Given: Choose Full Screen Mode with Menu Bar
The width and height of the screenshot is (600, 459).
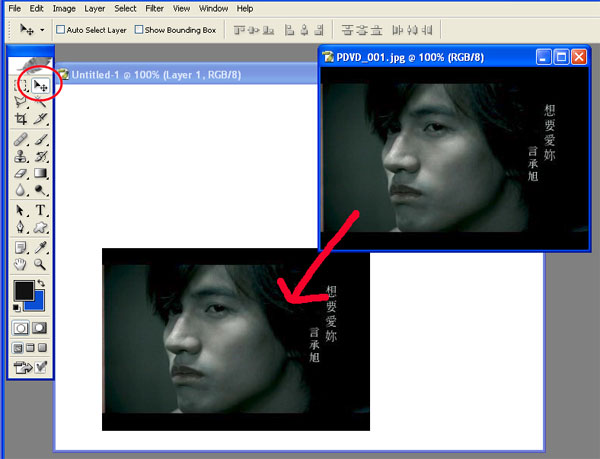Looking at the screenshot, I should coord(30,348).
